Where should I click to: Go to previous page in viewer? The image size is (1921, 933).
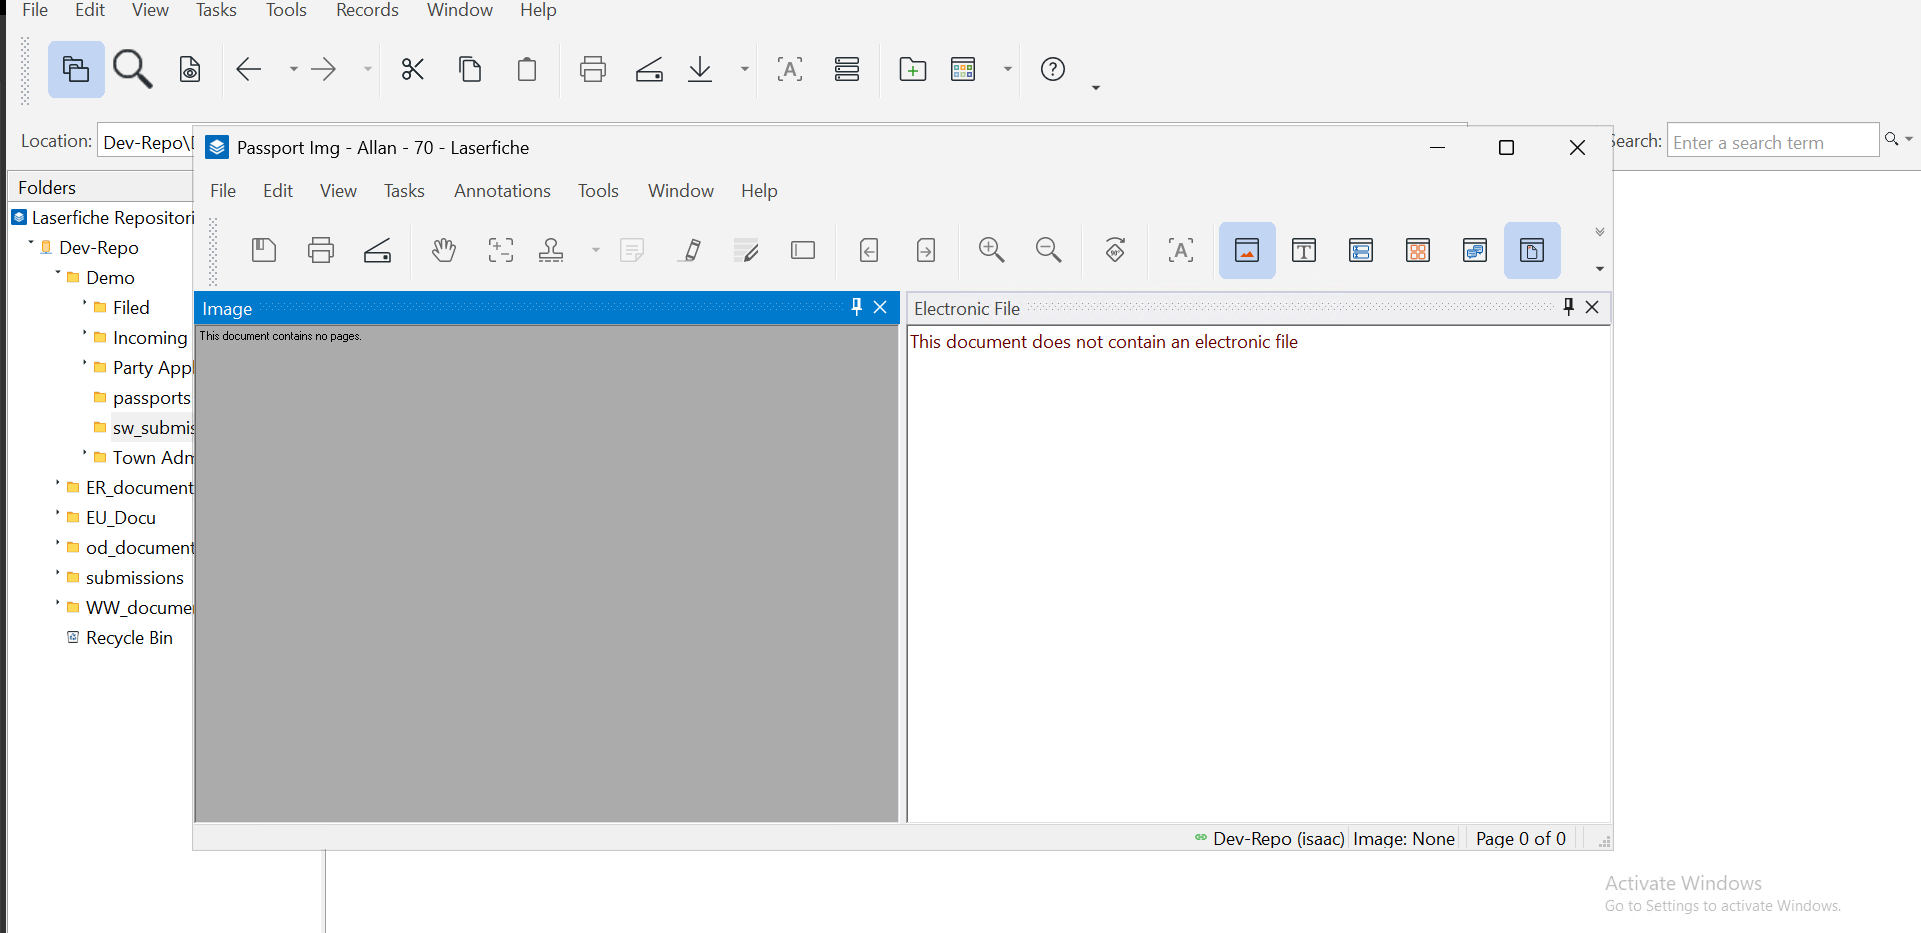[870, 250]
